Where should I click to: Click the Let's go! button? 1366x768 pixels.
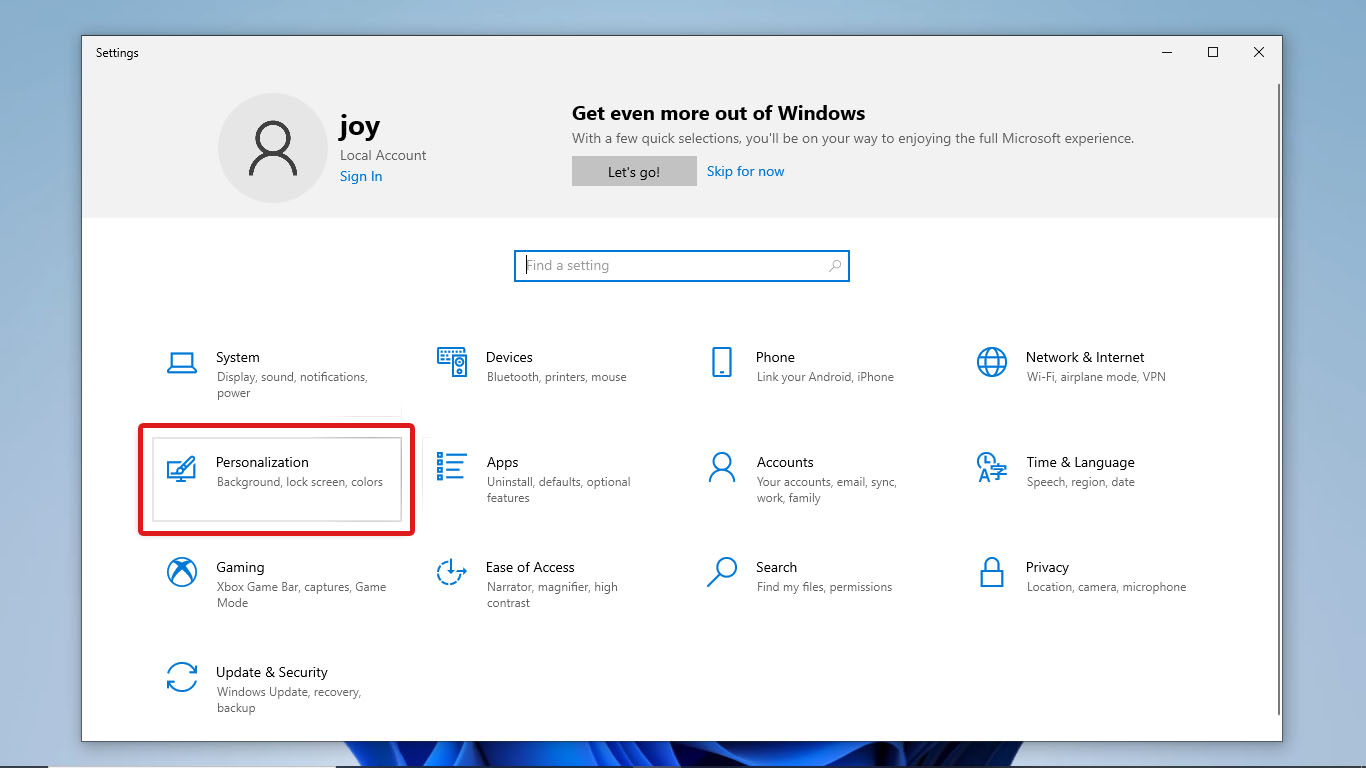click(634, 172)
